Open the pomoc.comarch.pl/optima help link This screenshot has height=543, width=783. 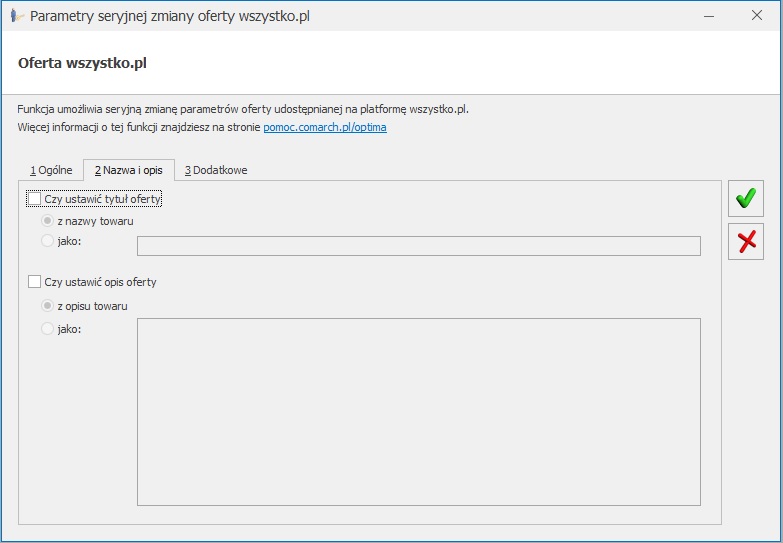coord(325,127)
